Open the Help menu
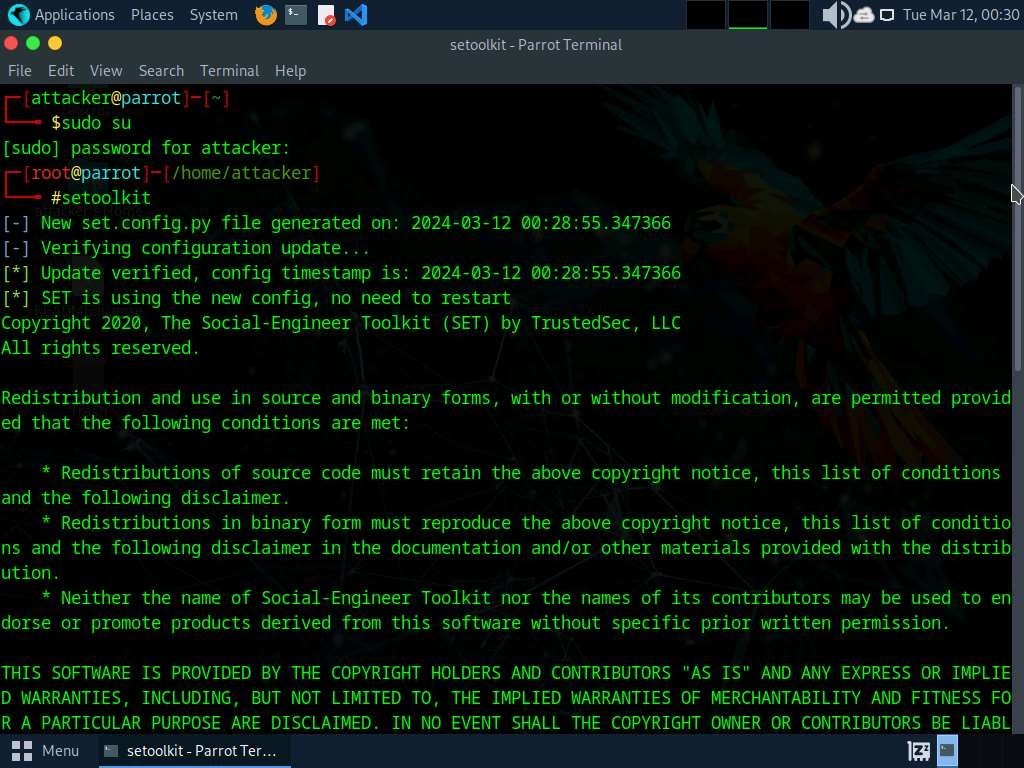 point(290,71)
